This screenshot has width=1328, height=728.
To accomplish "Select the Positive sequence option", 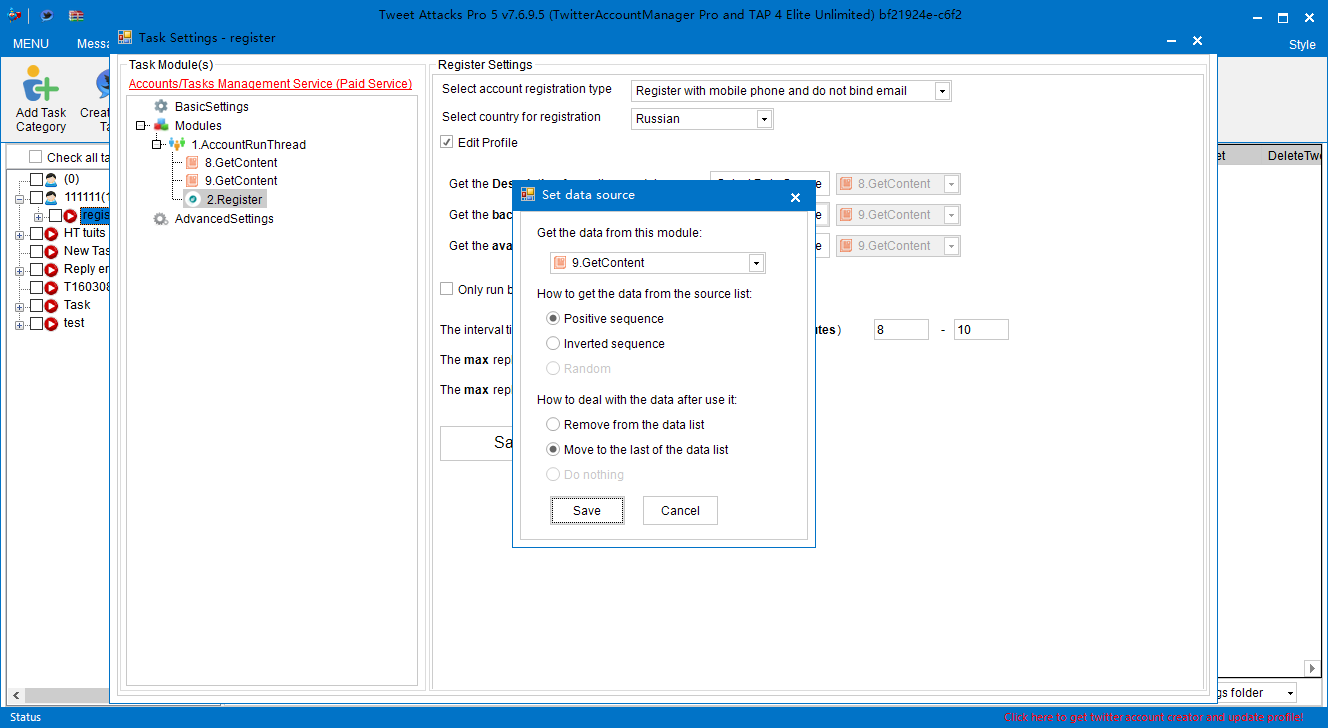I will coord(553,318).
